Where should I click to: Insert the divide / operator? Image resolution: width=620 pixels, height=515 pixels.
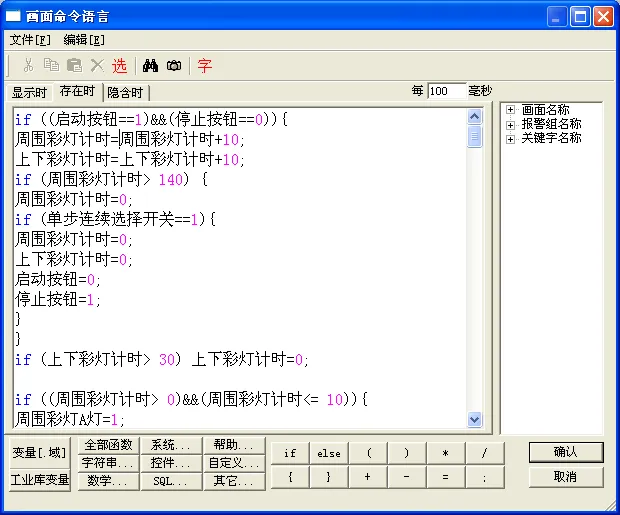click(485, 453)
